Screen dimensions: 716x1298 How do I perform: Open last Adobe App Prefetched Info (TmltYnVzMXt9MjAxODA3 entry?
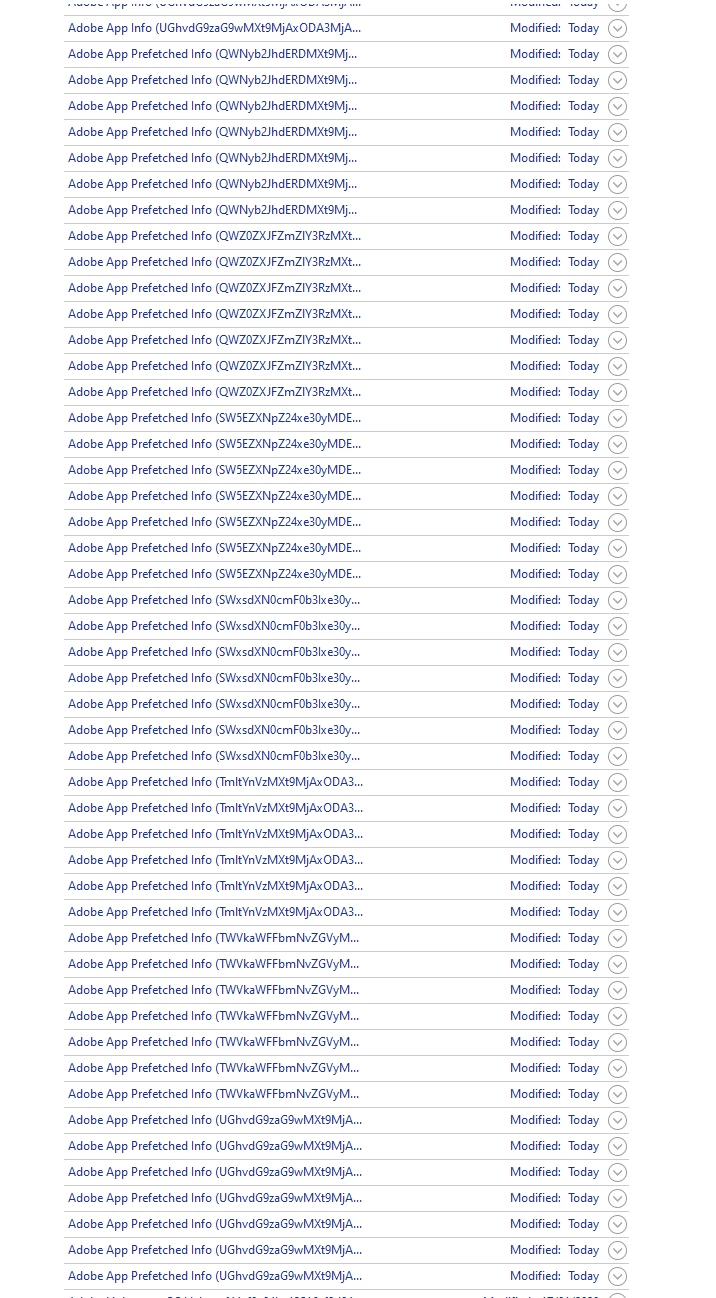[x=216, y=912]
